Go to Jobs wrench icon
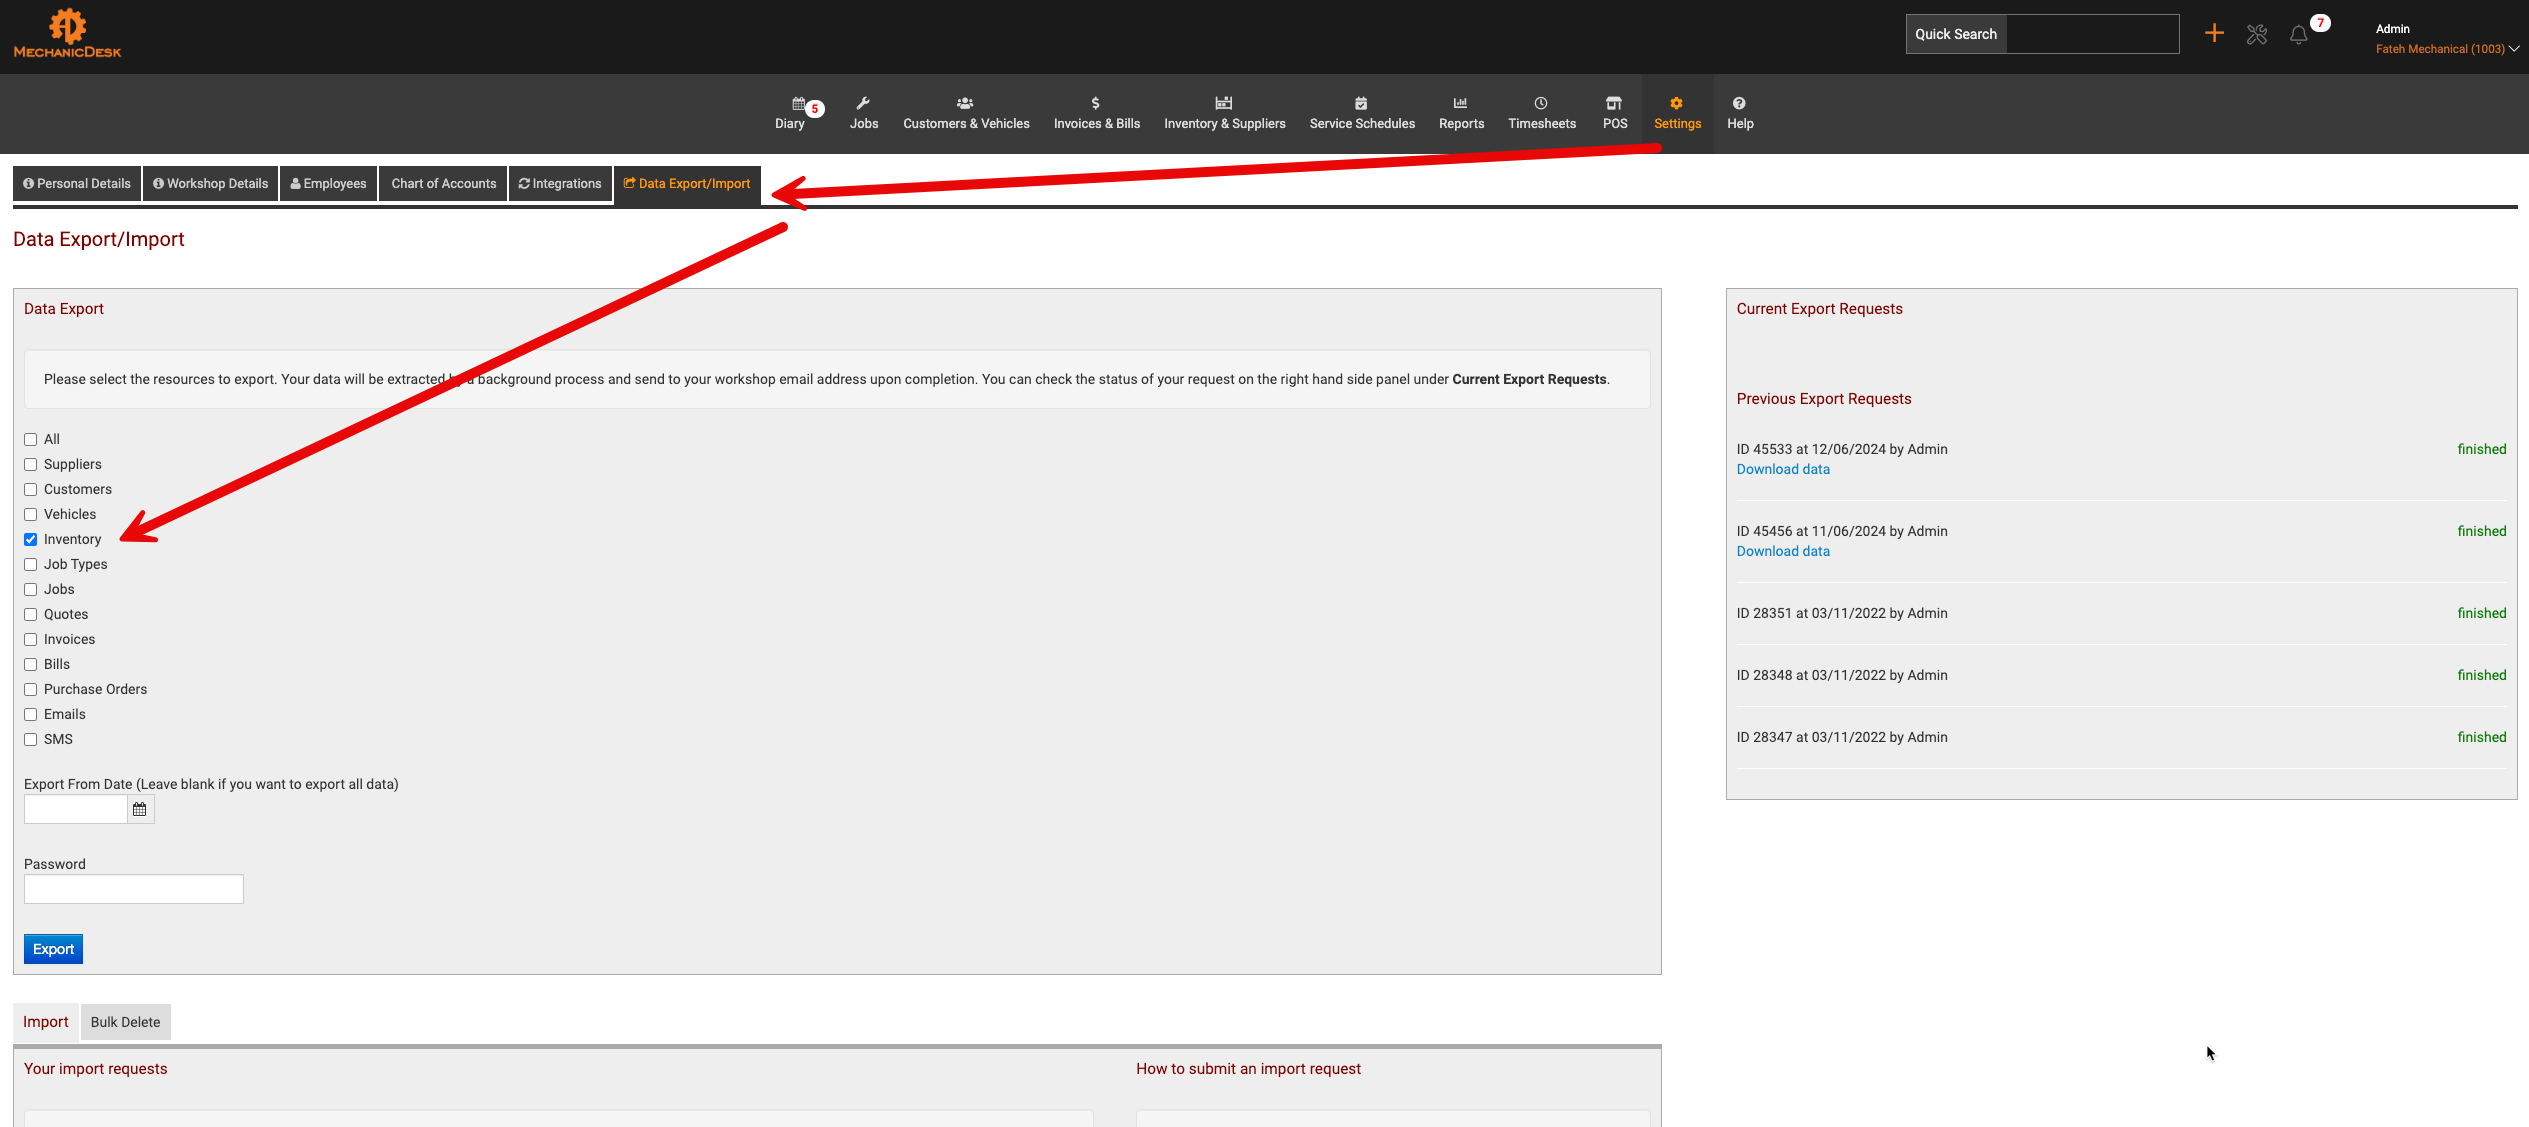The height and width of the screenshot is (1127, 2529). [x=863, y=103]
